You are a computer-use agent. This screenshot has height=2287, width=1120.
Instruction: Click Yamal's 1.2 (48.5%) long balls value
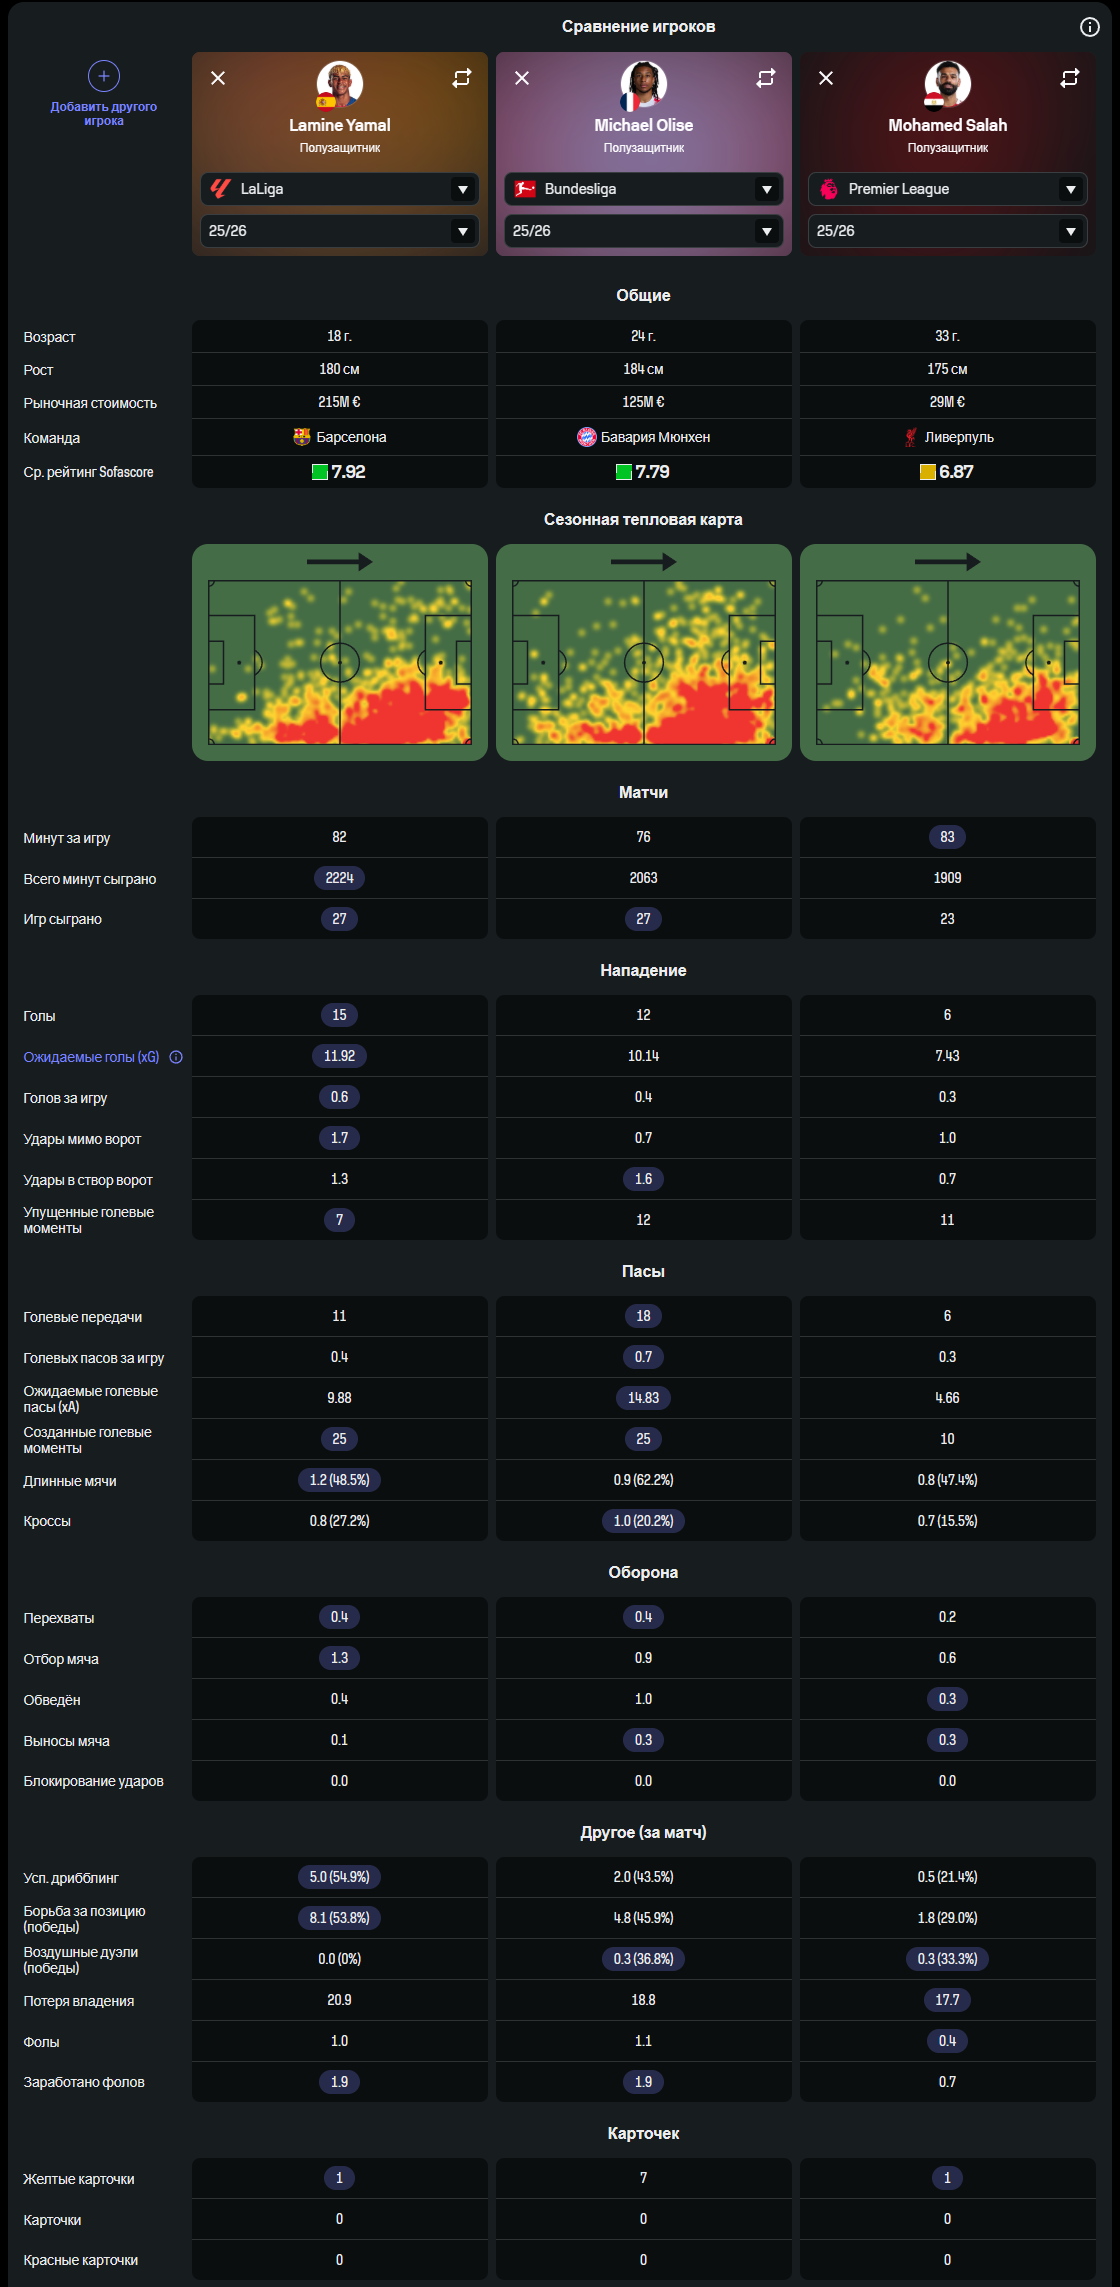pos(340,1480)
